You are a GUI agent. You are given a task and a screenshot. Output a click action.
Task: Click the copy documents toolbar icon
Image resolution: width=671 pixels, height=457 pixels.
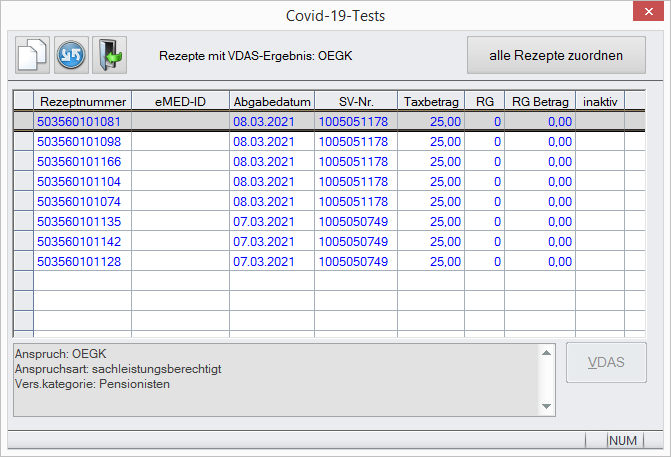click(32, 55)
